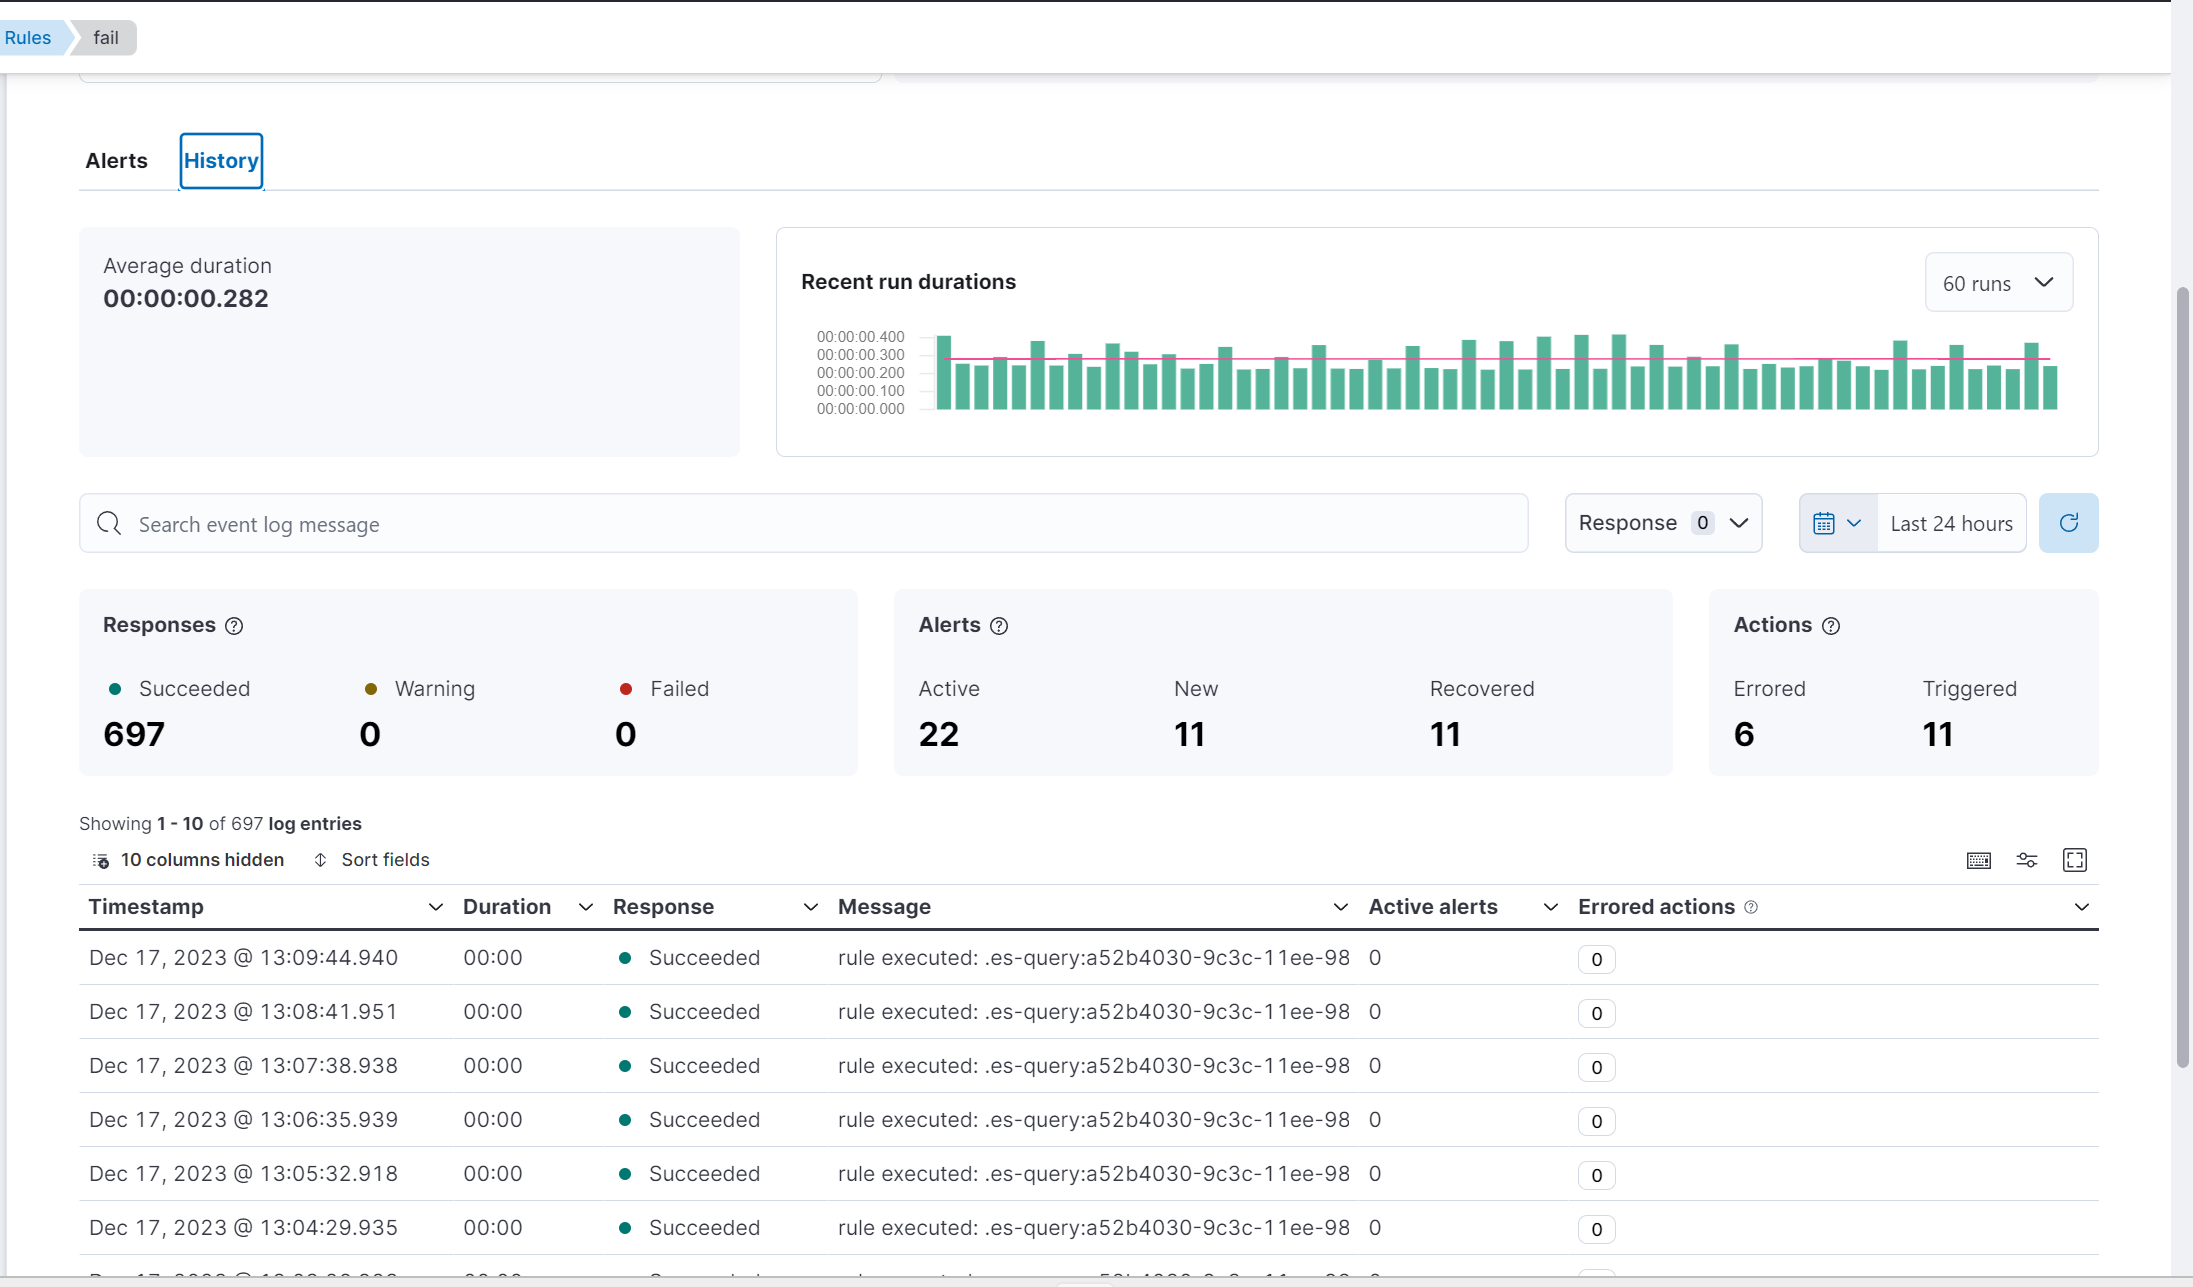Select the History tab
This screenshot has width=2193, height=1287.
click(x=221, y=161)
